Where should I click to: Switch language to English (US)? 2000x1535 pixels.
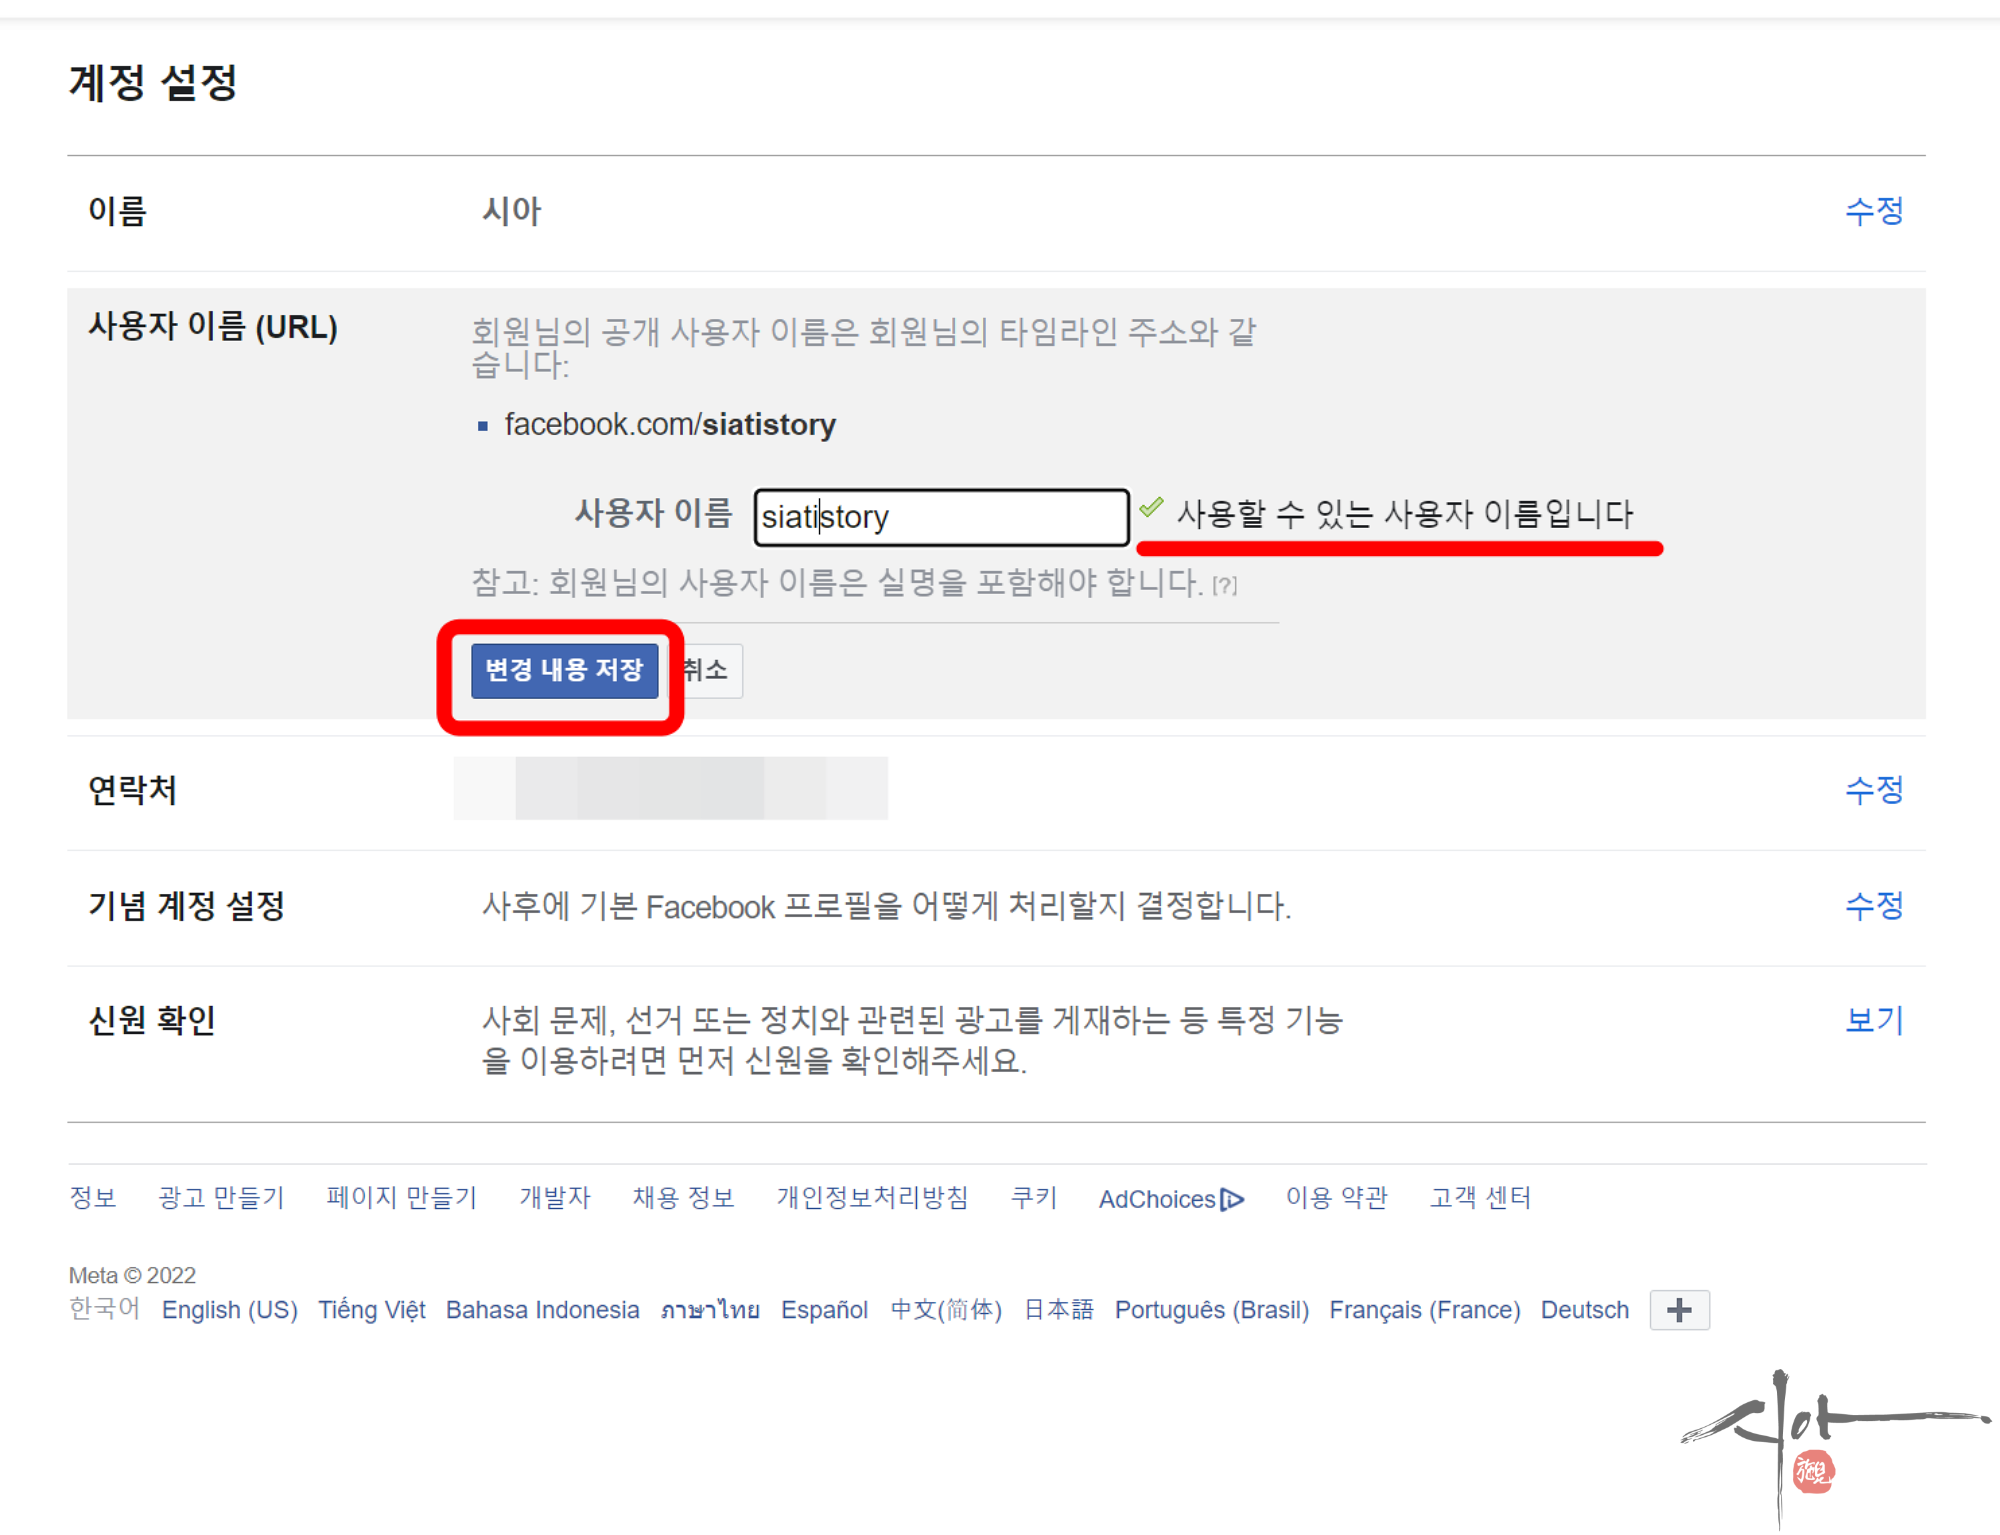pyautogui.click(x=229, y=1310)
